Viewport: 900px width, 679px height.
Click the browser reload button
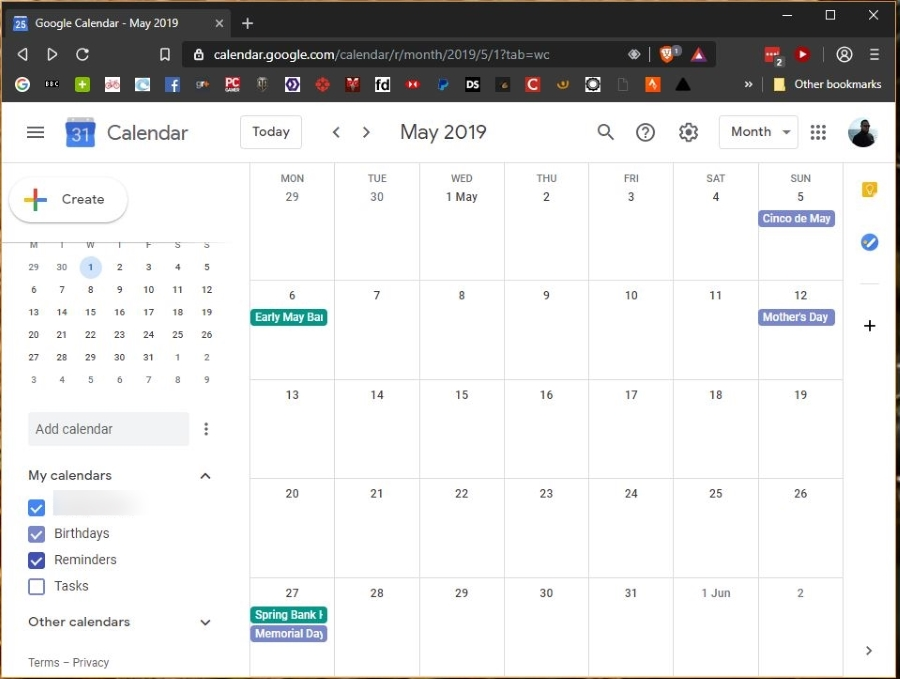point(83,55)
